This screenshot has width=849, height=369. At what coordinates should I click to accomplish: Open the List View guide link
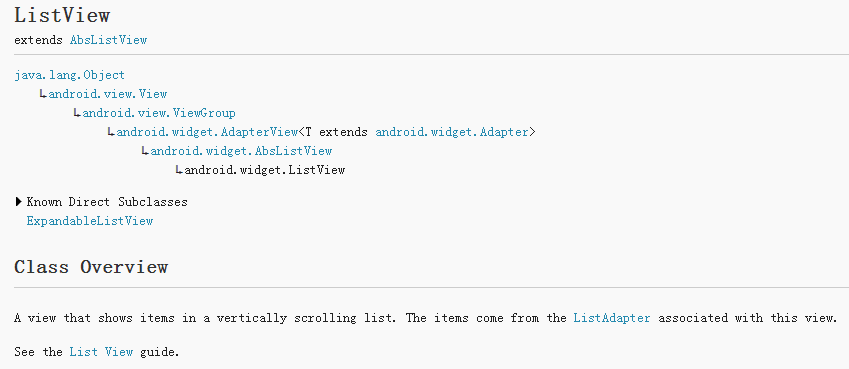(101, 352)
